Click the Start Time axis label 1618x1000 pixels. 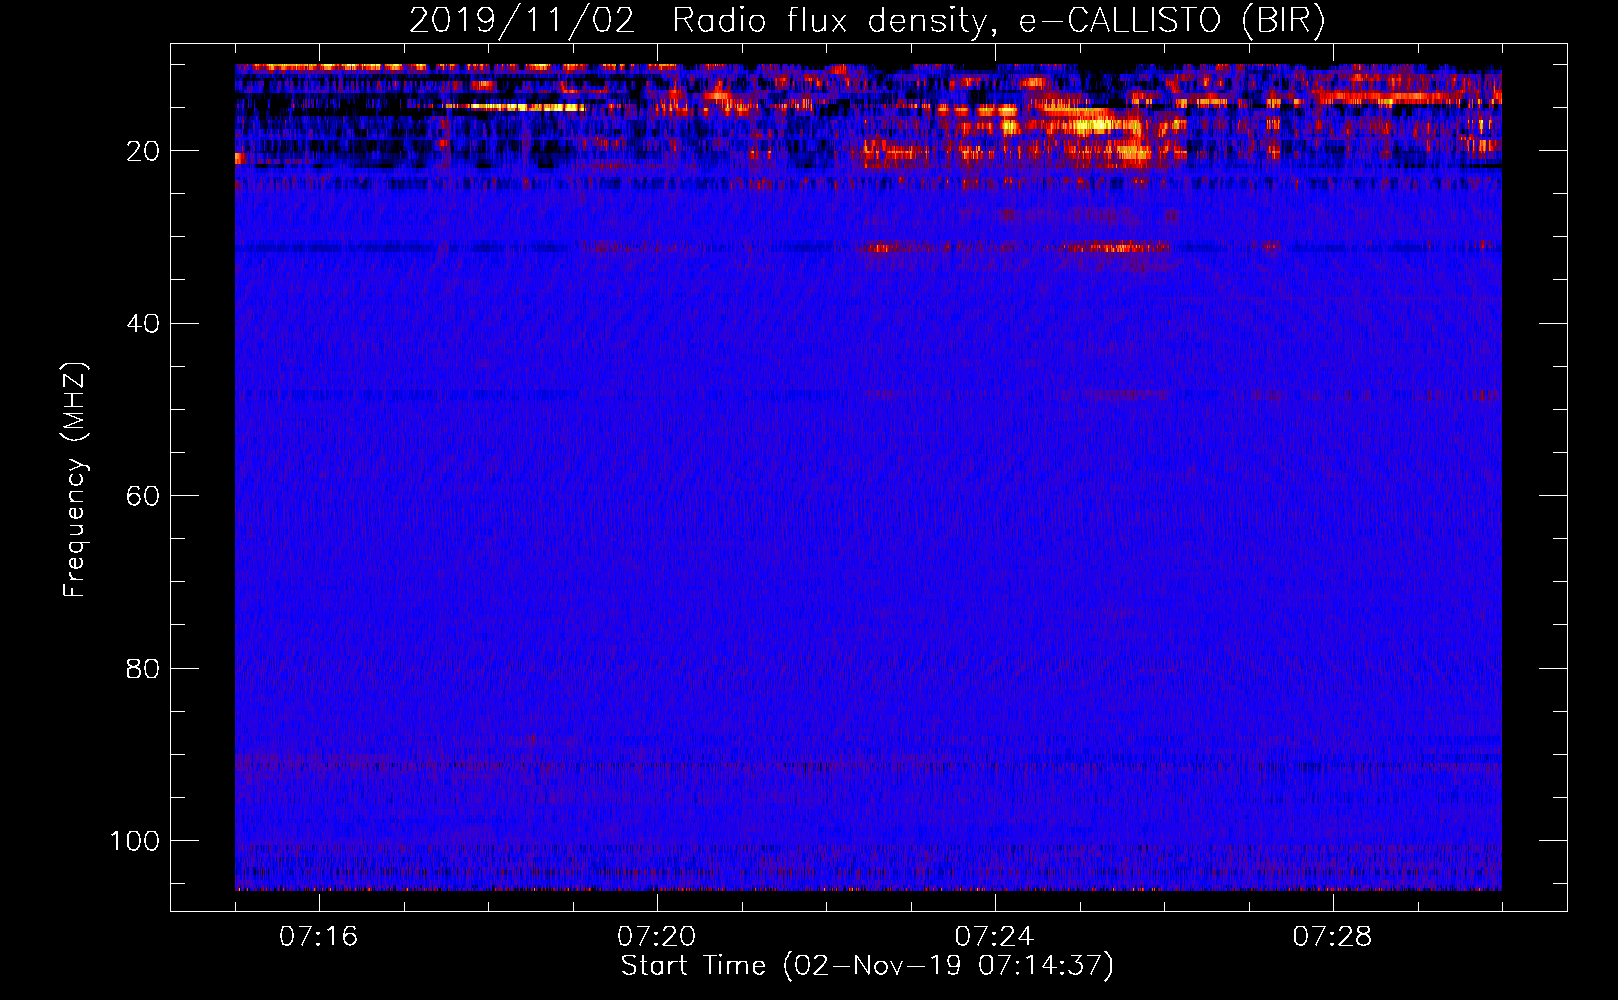click(867, 966)
